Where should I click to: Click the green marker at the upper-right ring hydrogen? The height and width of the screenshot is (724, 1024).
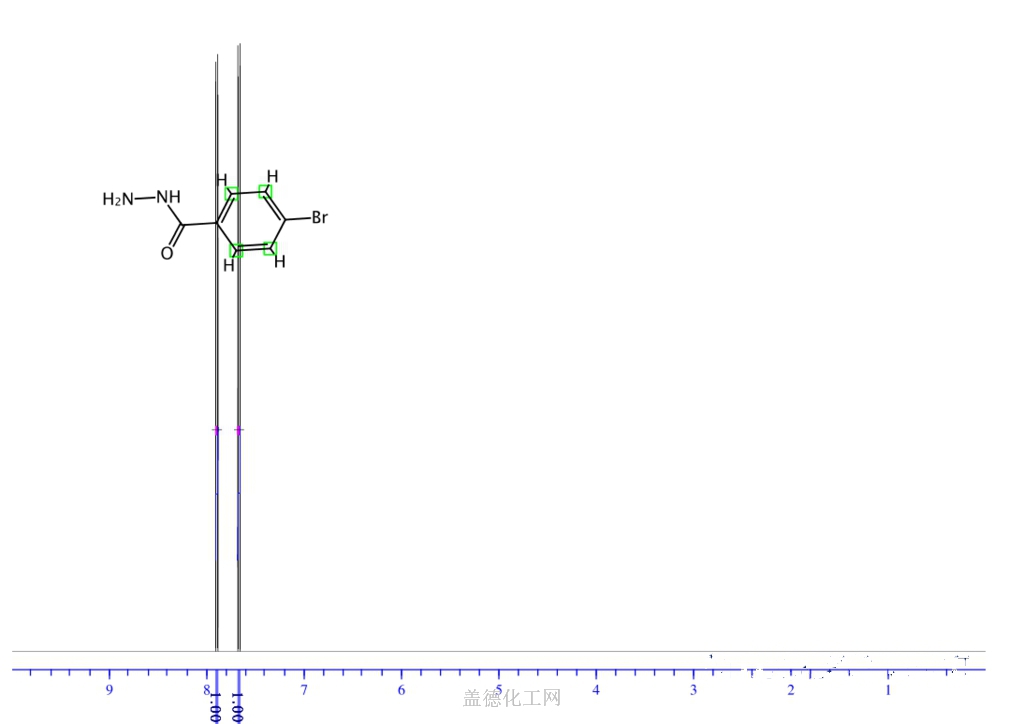[265, 191]
